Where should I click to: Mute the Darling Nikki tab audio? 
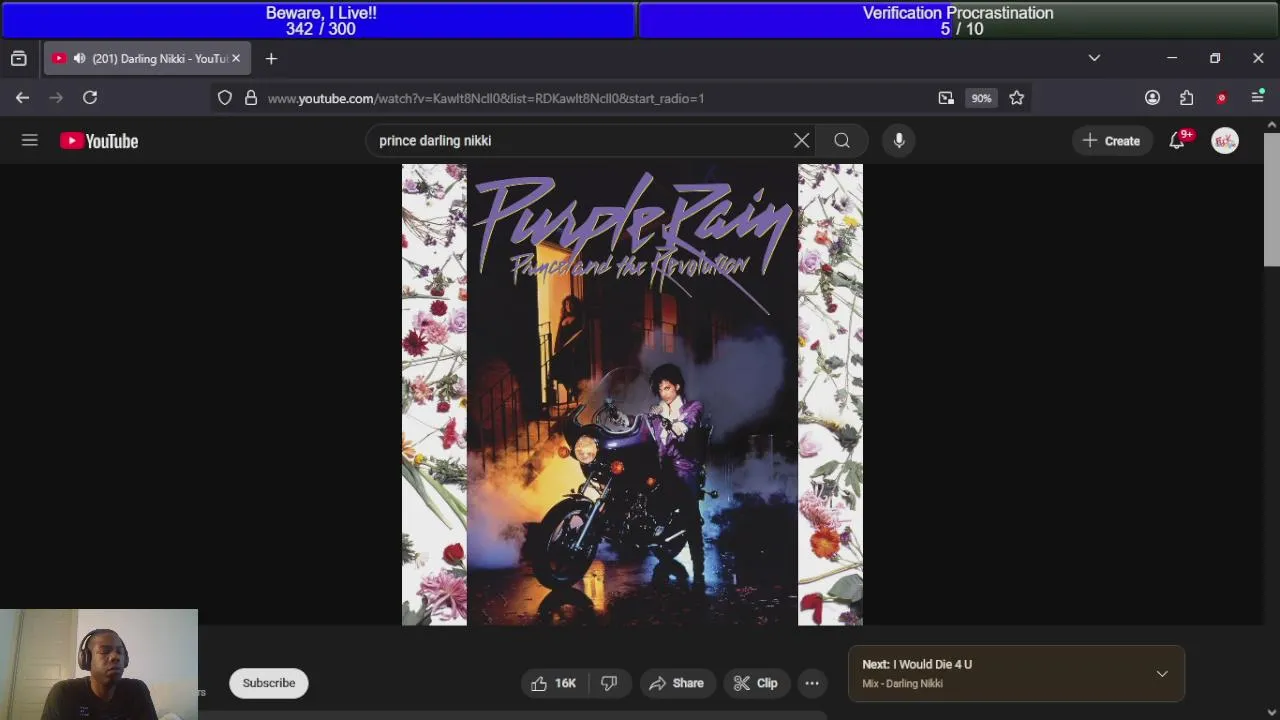[x=79, y=59]
